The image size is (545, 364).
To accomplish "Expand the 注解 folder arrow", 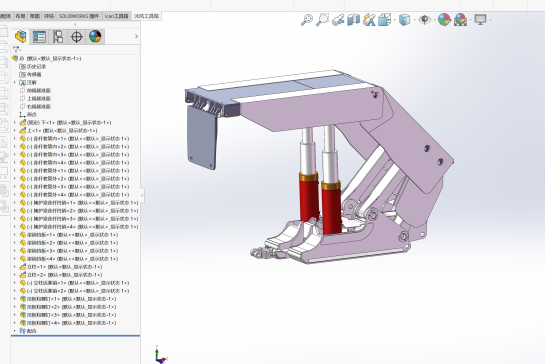I will [x=15, y=82].
